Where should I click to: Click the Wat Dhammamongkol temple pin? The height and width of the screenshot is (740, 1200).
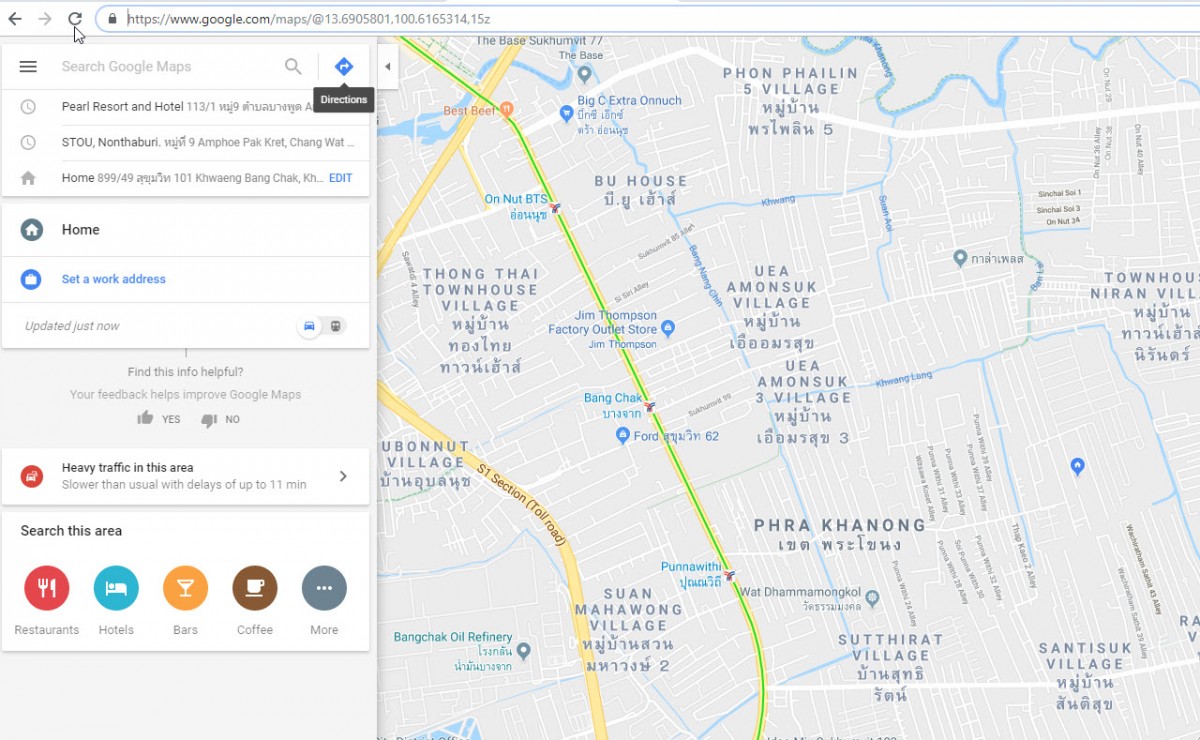[x=872, y=598]
